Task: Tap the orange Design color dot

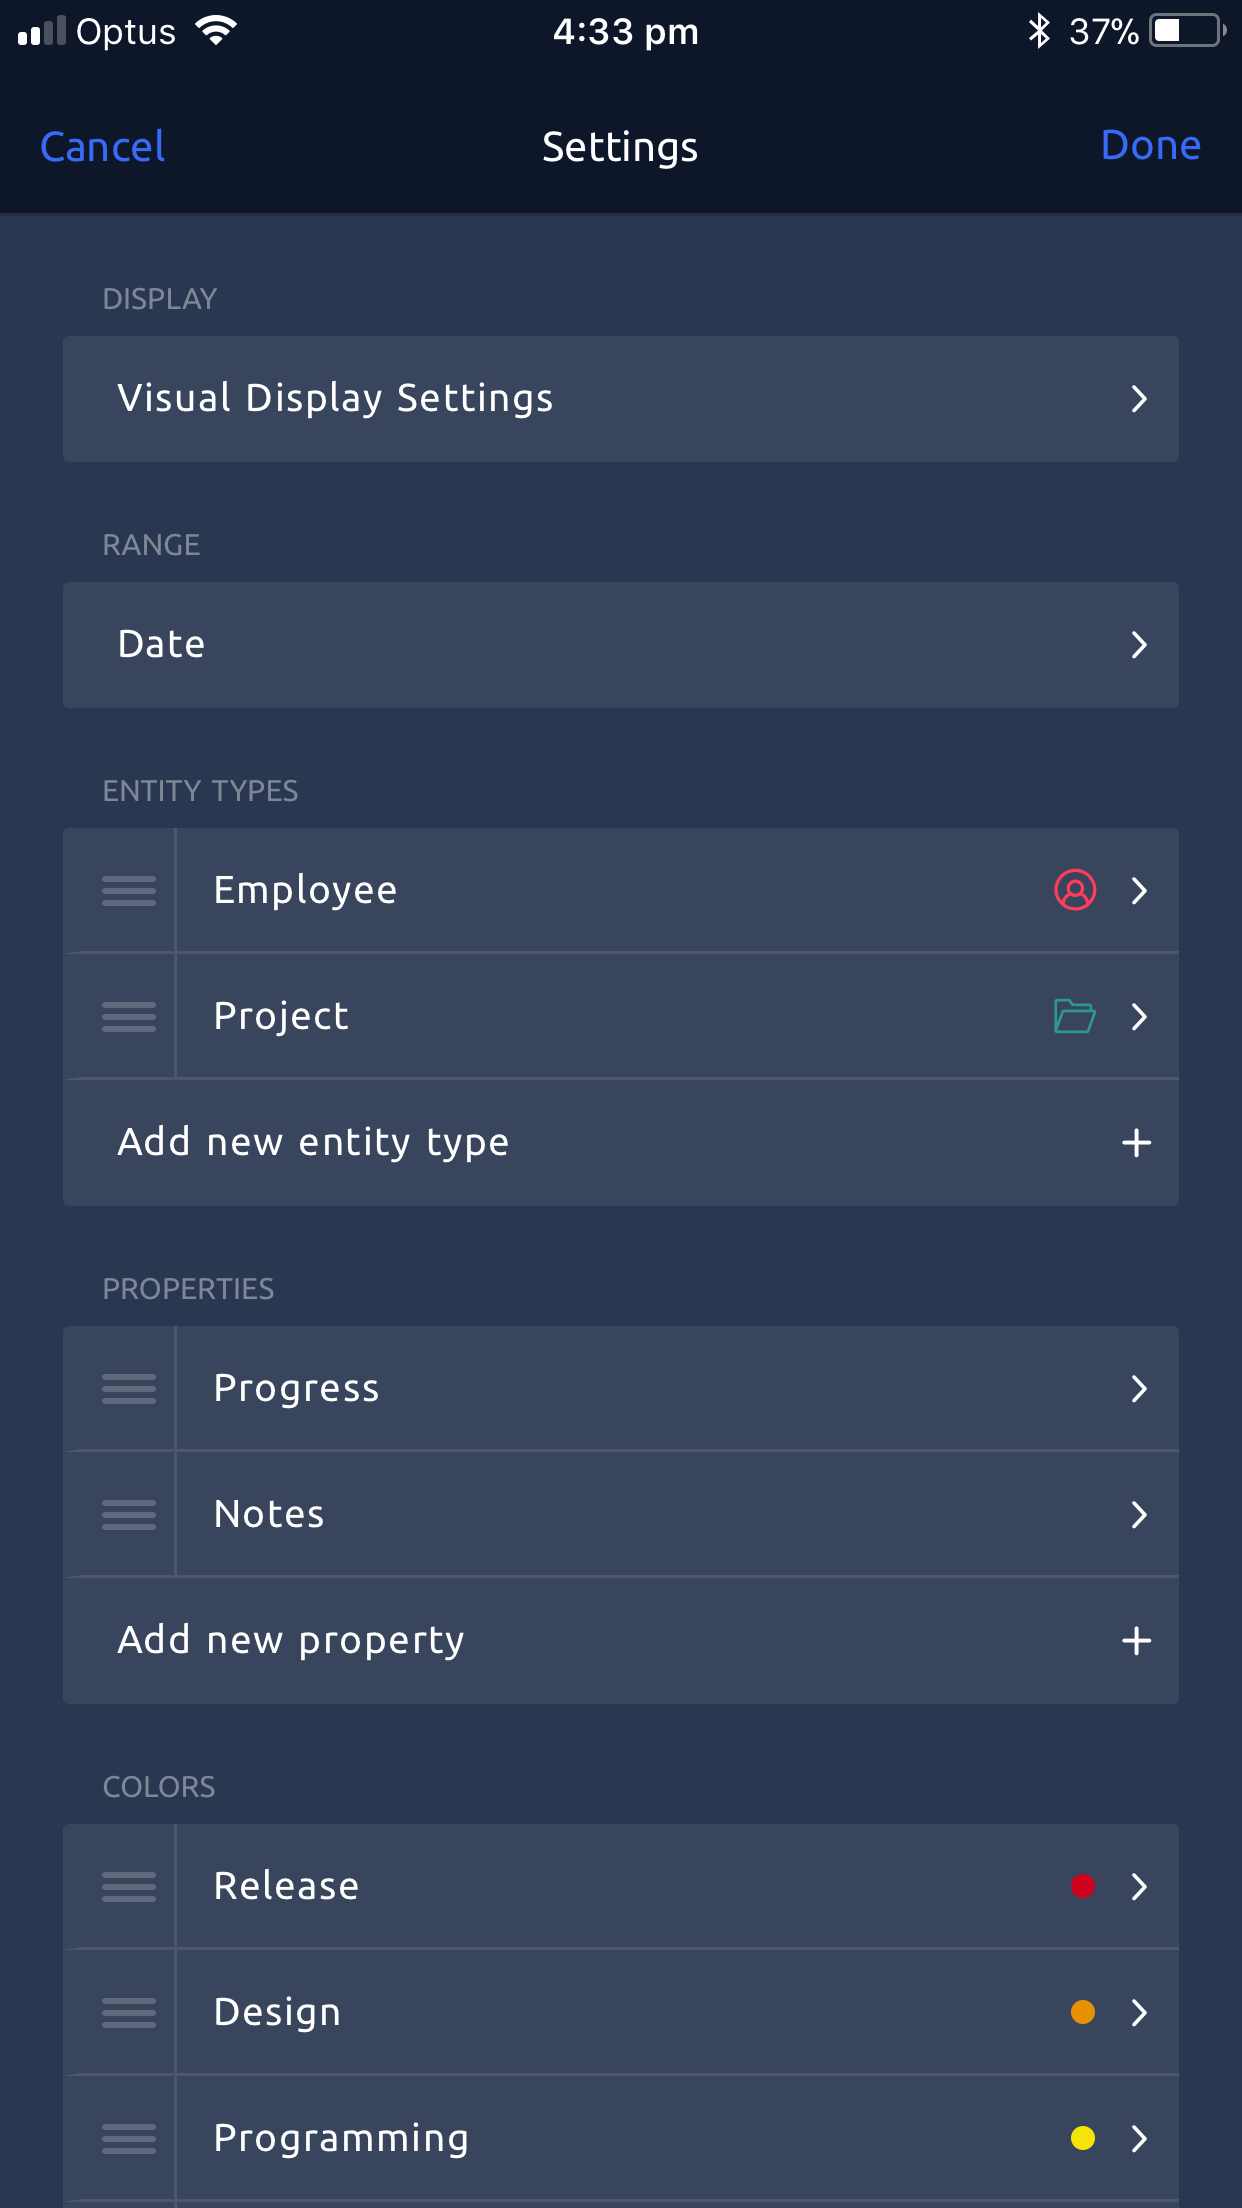Action: pyautogui.click(x=1082, y=2012)
